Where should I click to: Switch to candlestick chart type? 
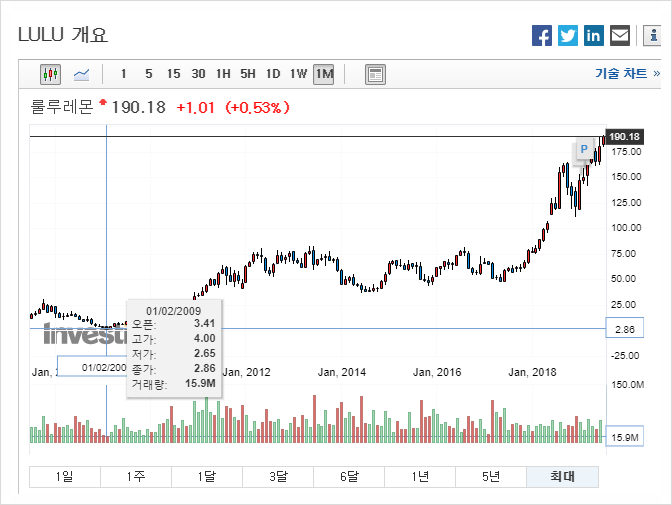[50, 74]
